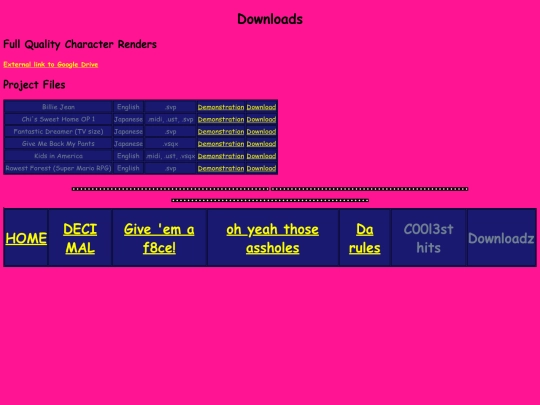Image resolution: width=540 pixels, height=405 pixels.
Task: Select the Billie Jean title cell
Action: pyautogui.click(x=58, y=107)
